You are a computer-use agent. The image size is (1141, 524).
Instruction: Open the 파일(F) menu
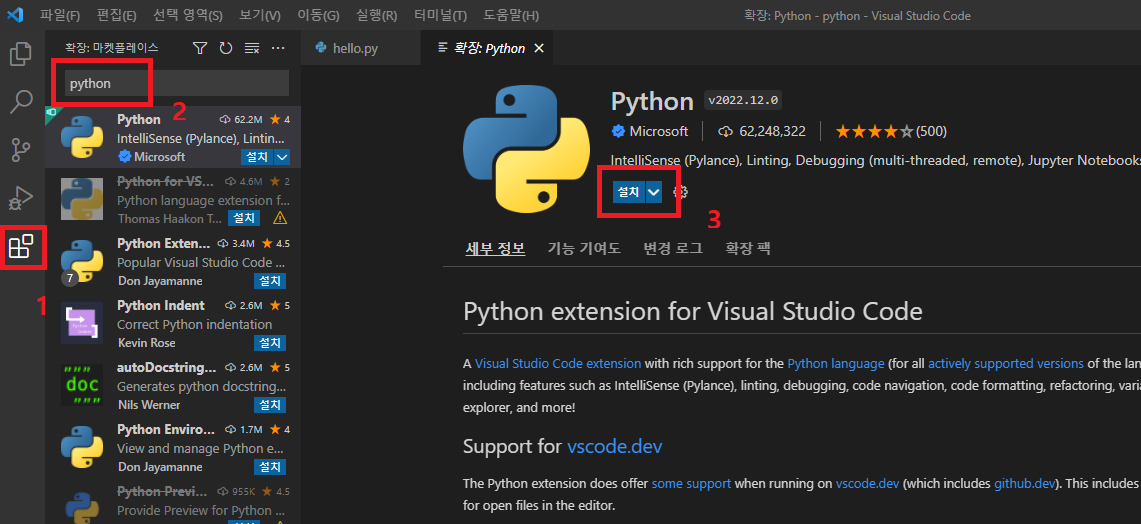coord(60,15)
